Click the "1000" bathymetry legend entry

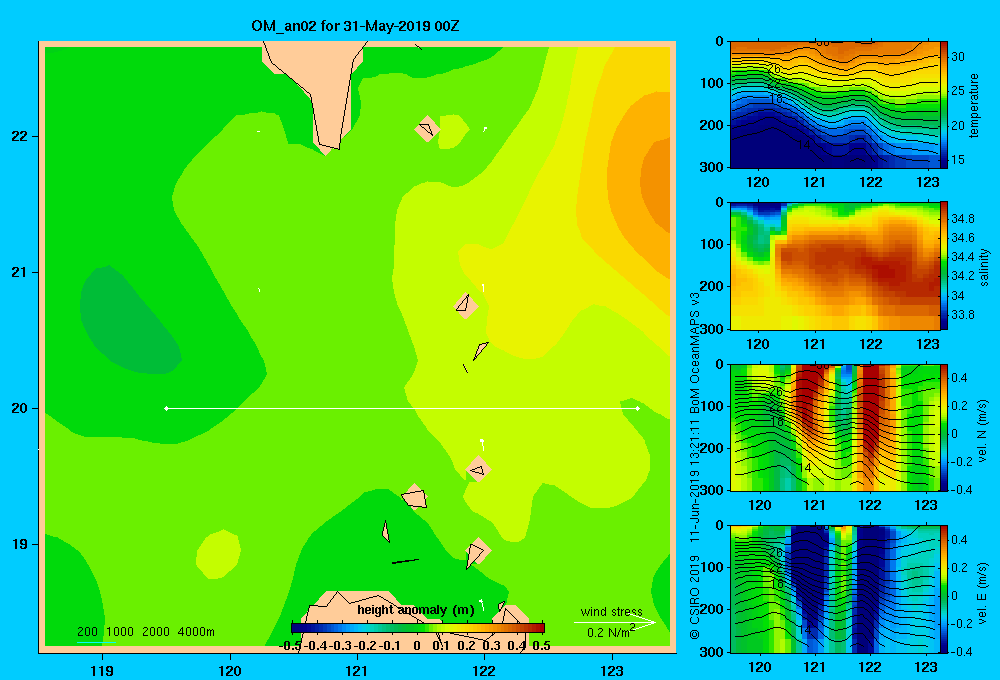pyautogui.click(x=120, y=632)
